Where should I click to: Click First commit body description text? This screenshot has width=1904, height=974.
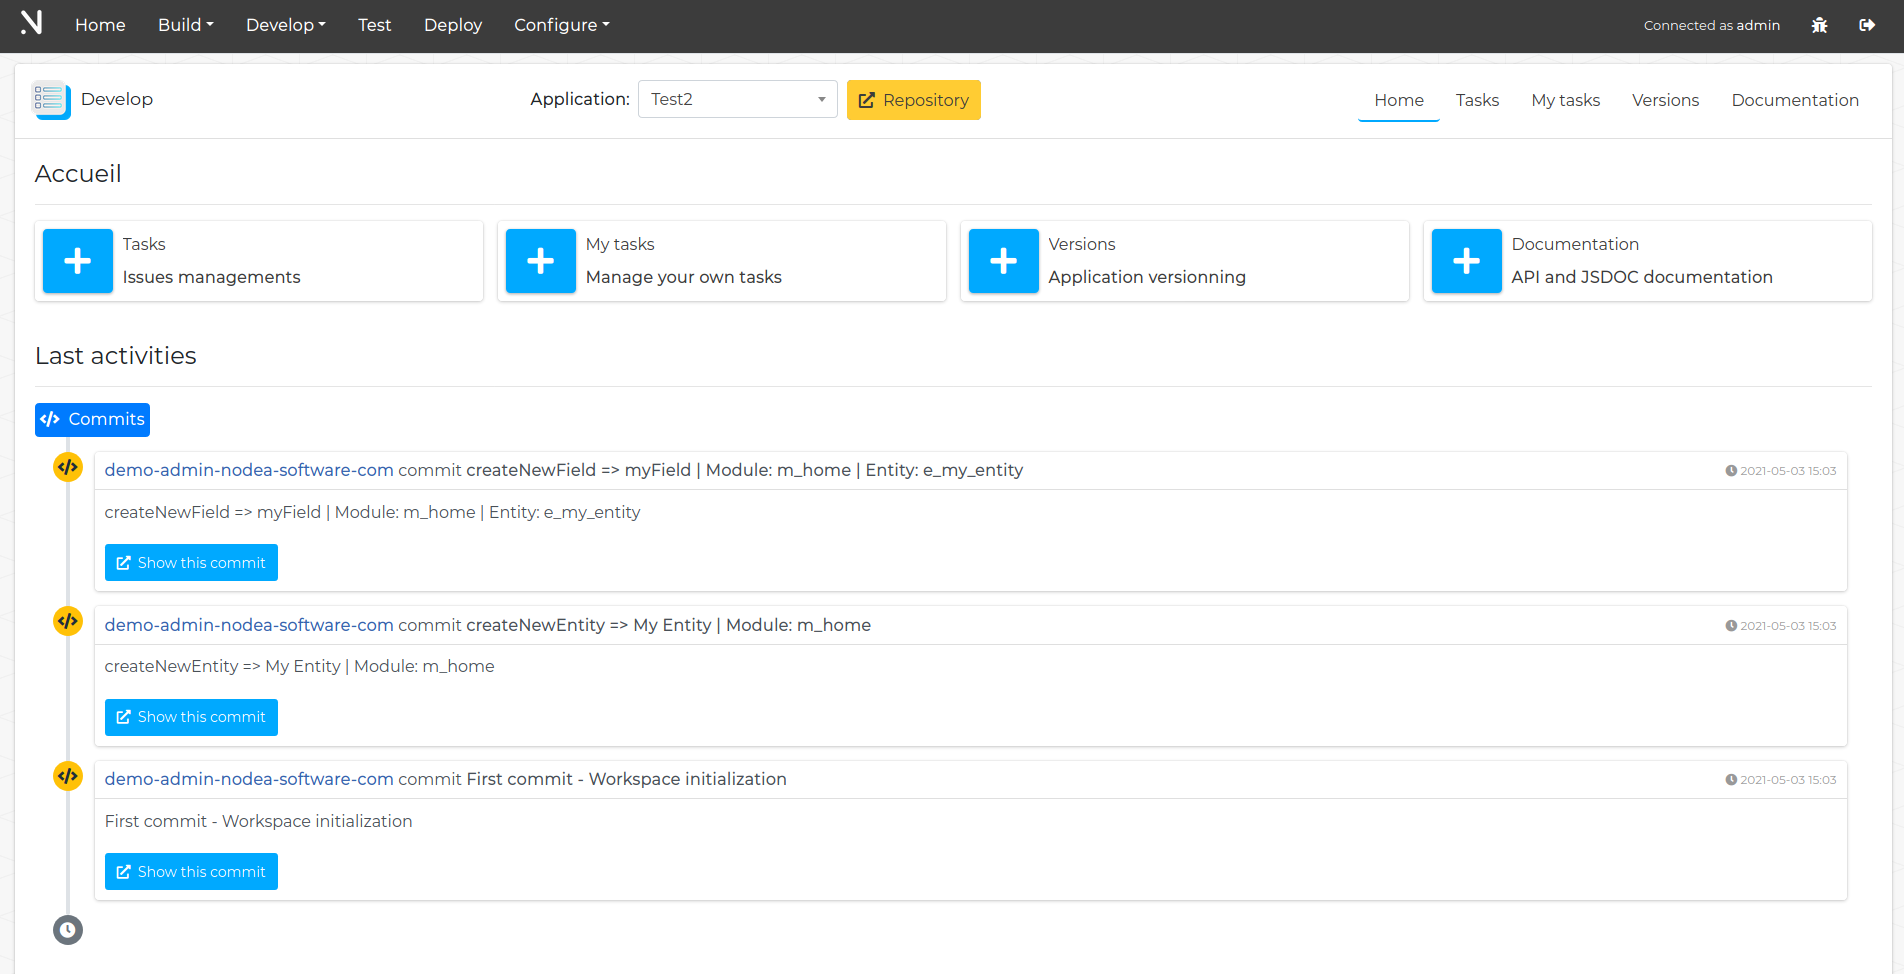(x=258, y=821)
